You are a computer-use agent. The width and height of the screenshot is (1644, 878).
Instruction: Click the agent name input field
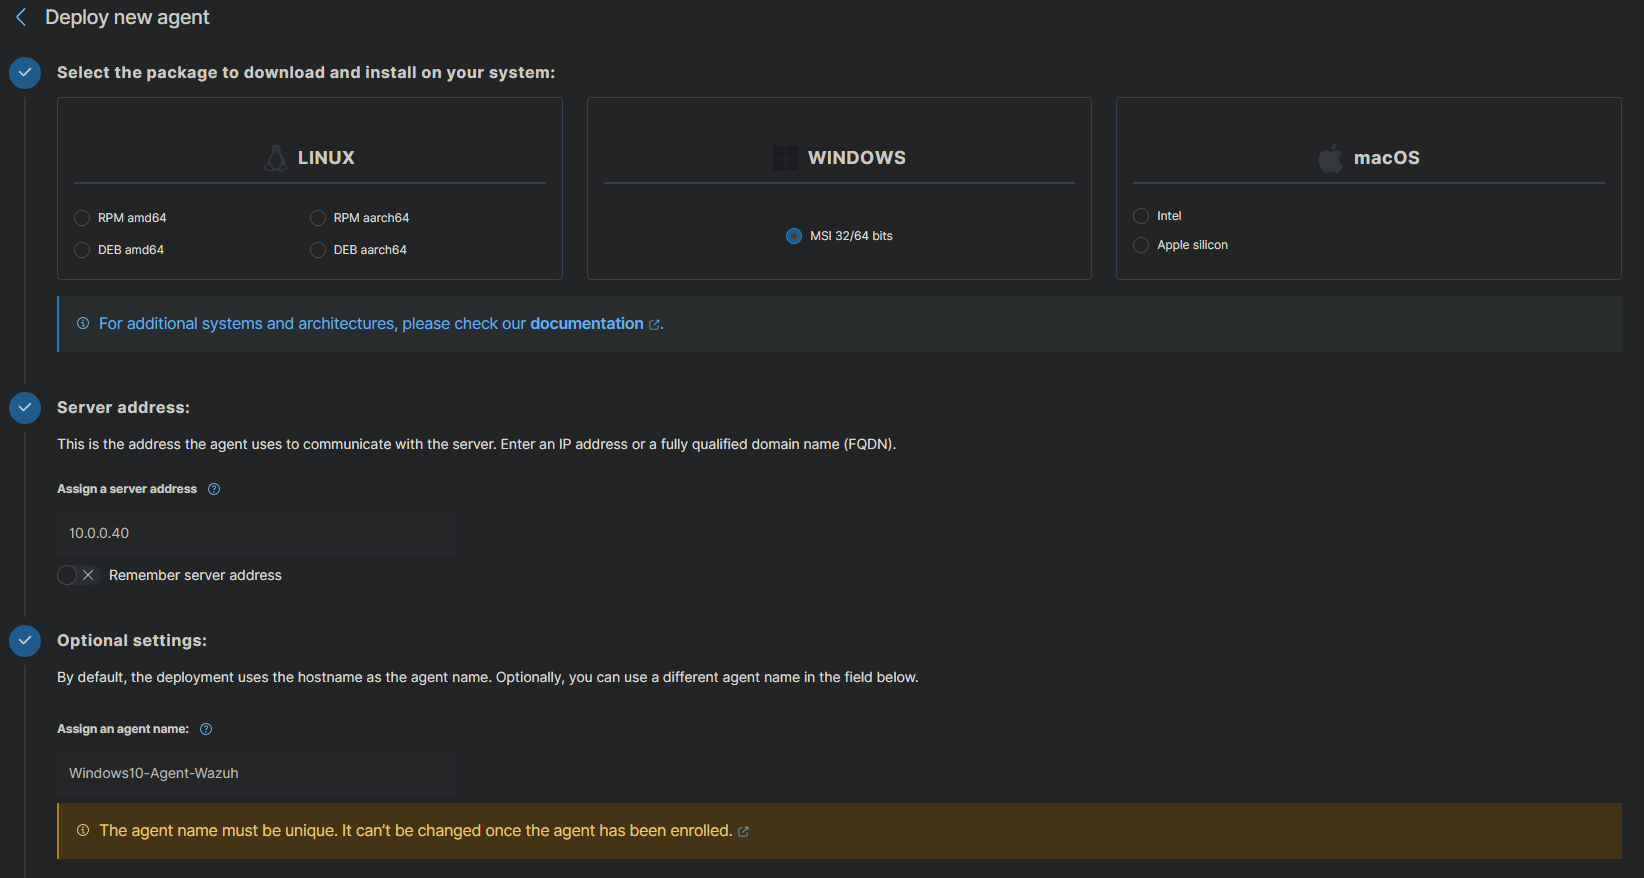[257, 773]
